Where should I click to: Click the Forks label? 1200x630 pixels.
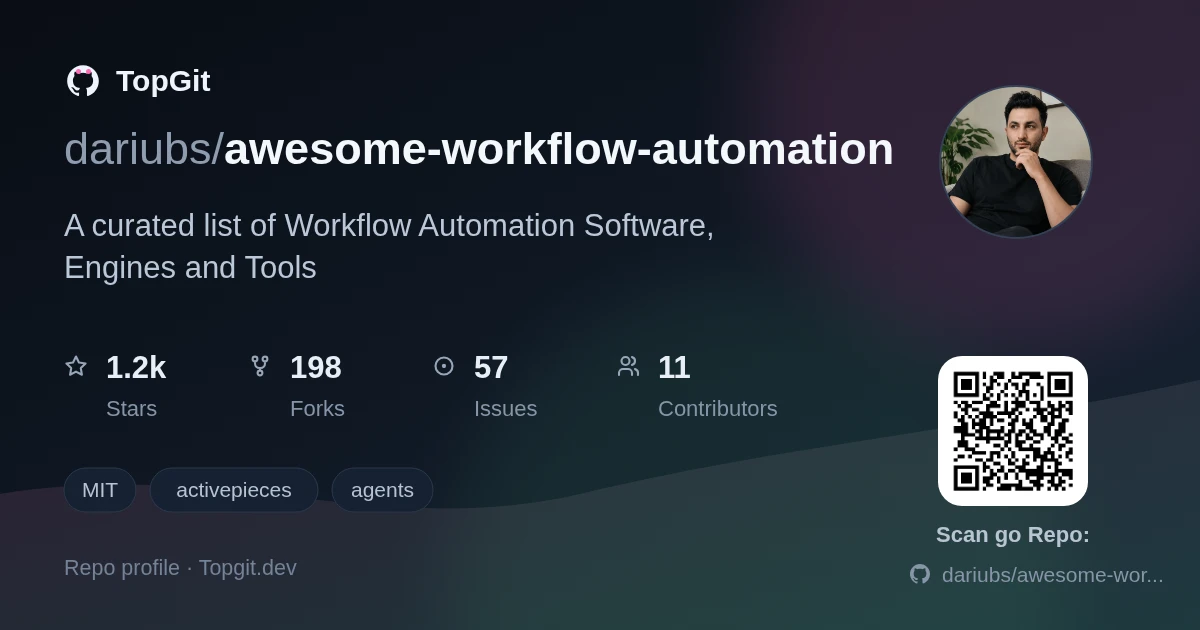pos(317,409)
